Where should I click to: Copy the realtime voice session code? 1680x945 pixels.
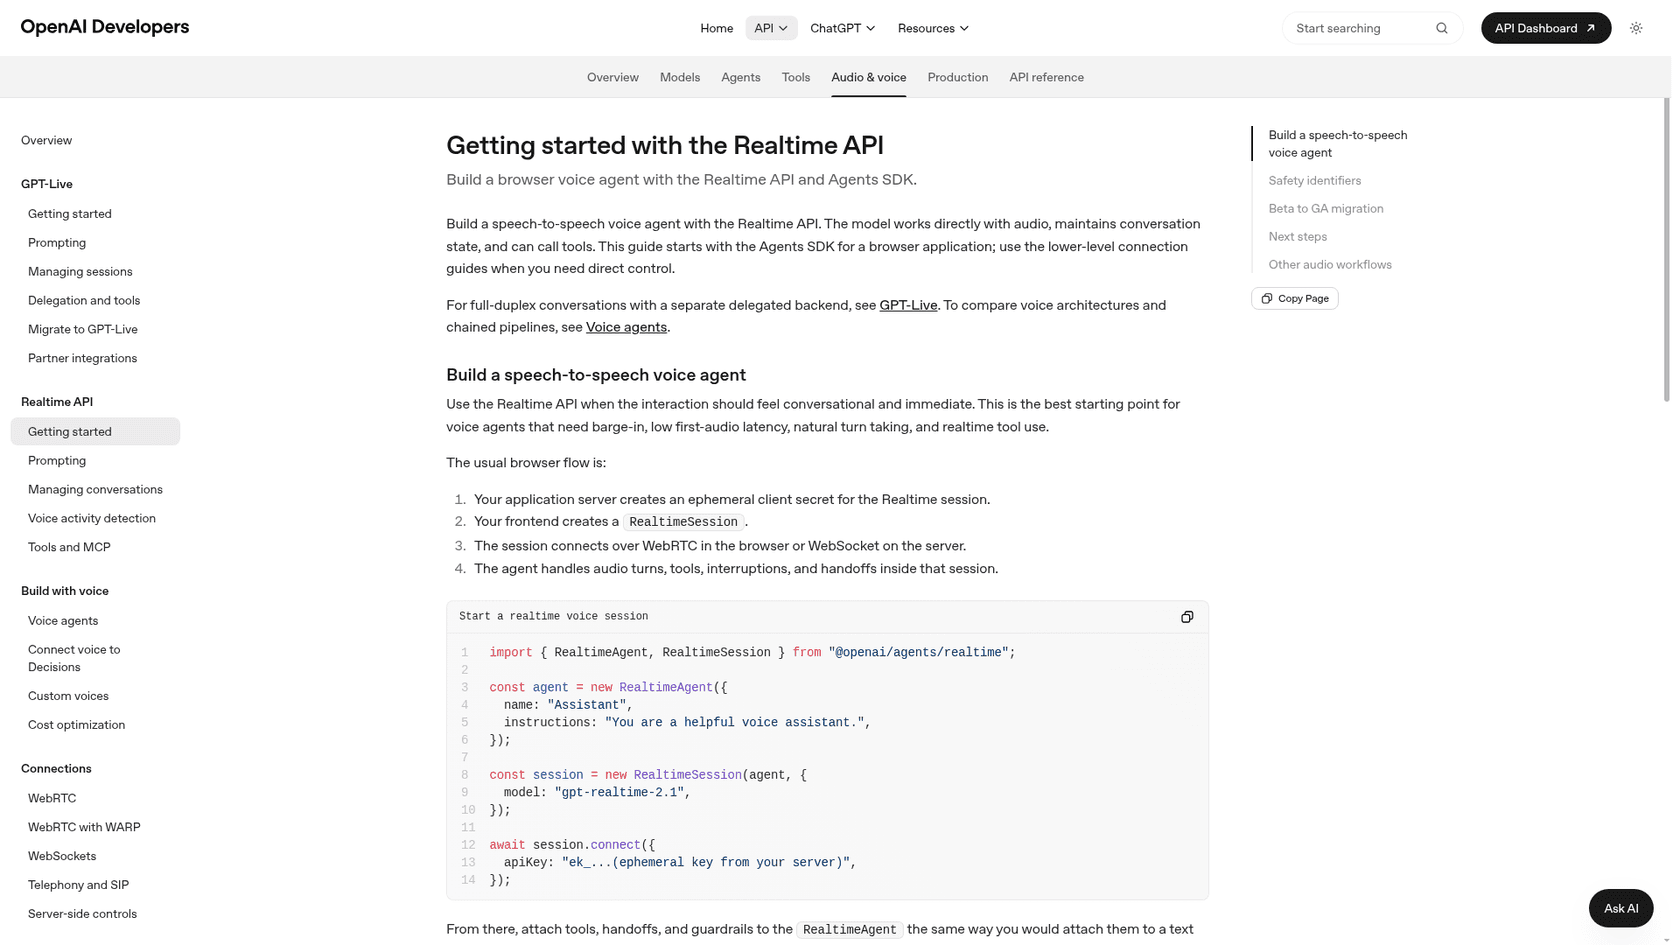coord(1187,617)
